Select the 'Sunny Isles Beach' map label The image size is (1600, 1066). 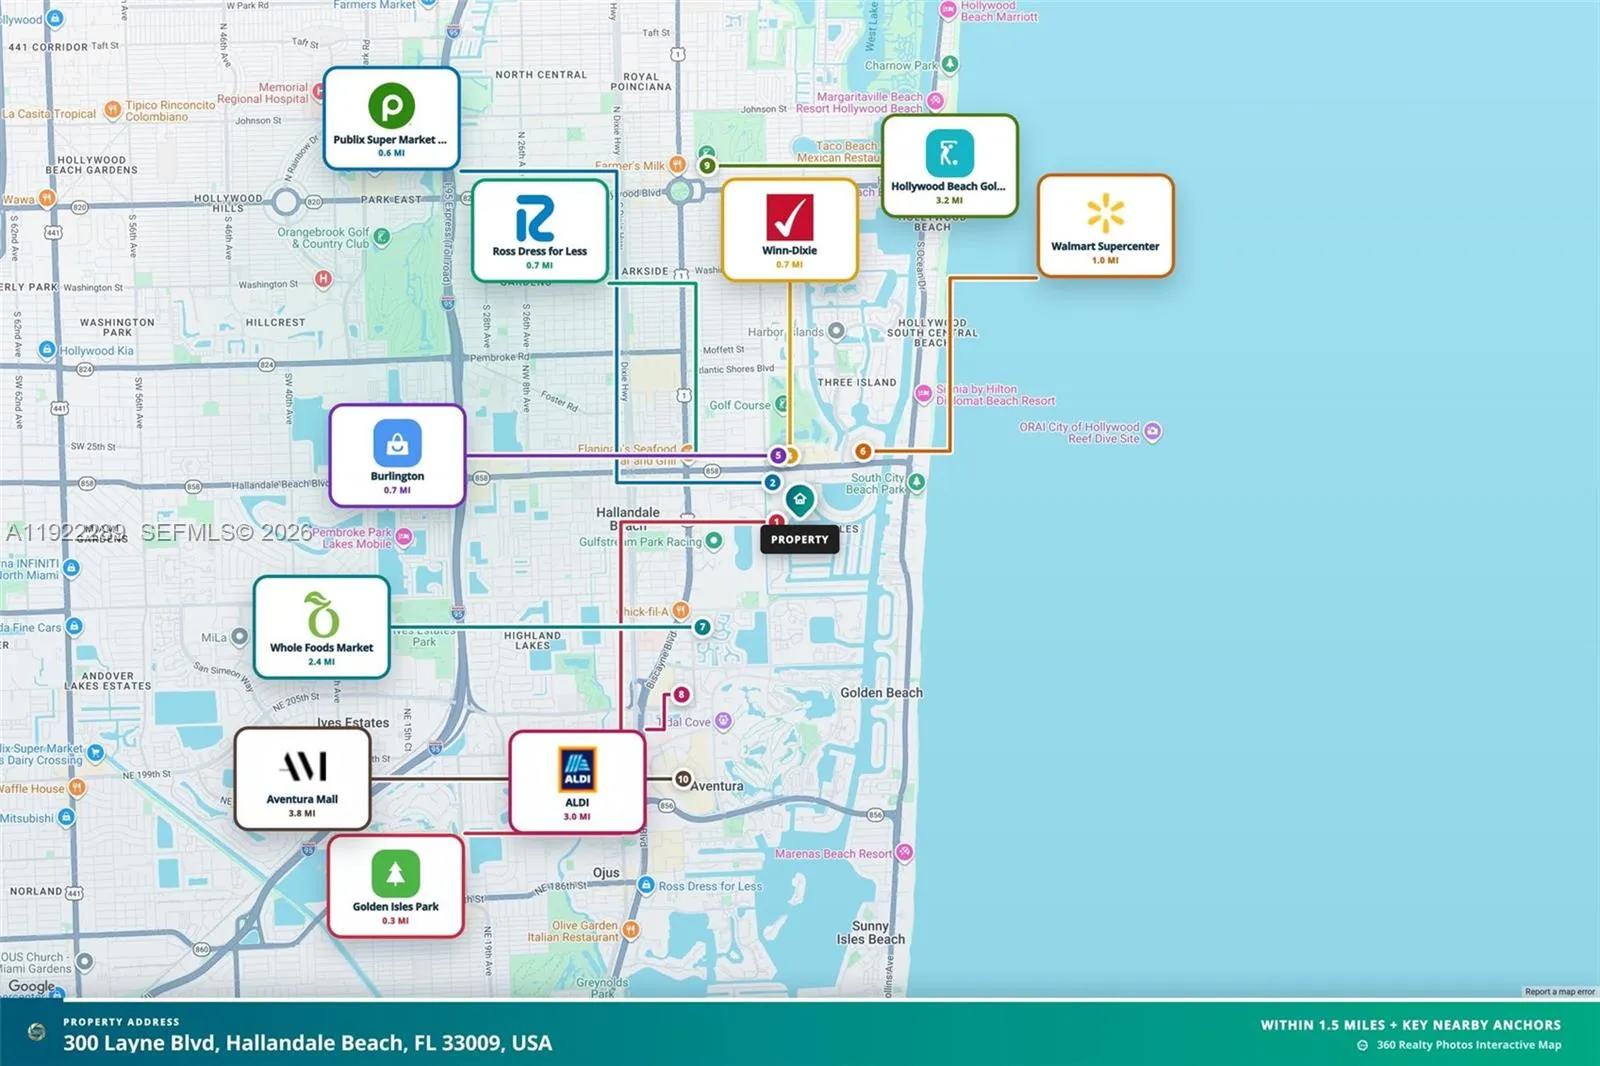pos(871,933)
